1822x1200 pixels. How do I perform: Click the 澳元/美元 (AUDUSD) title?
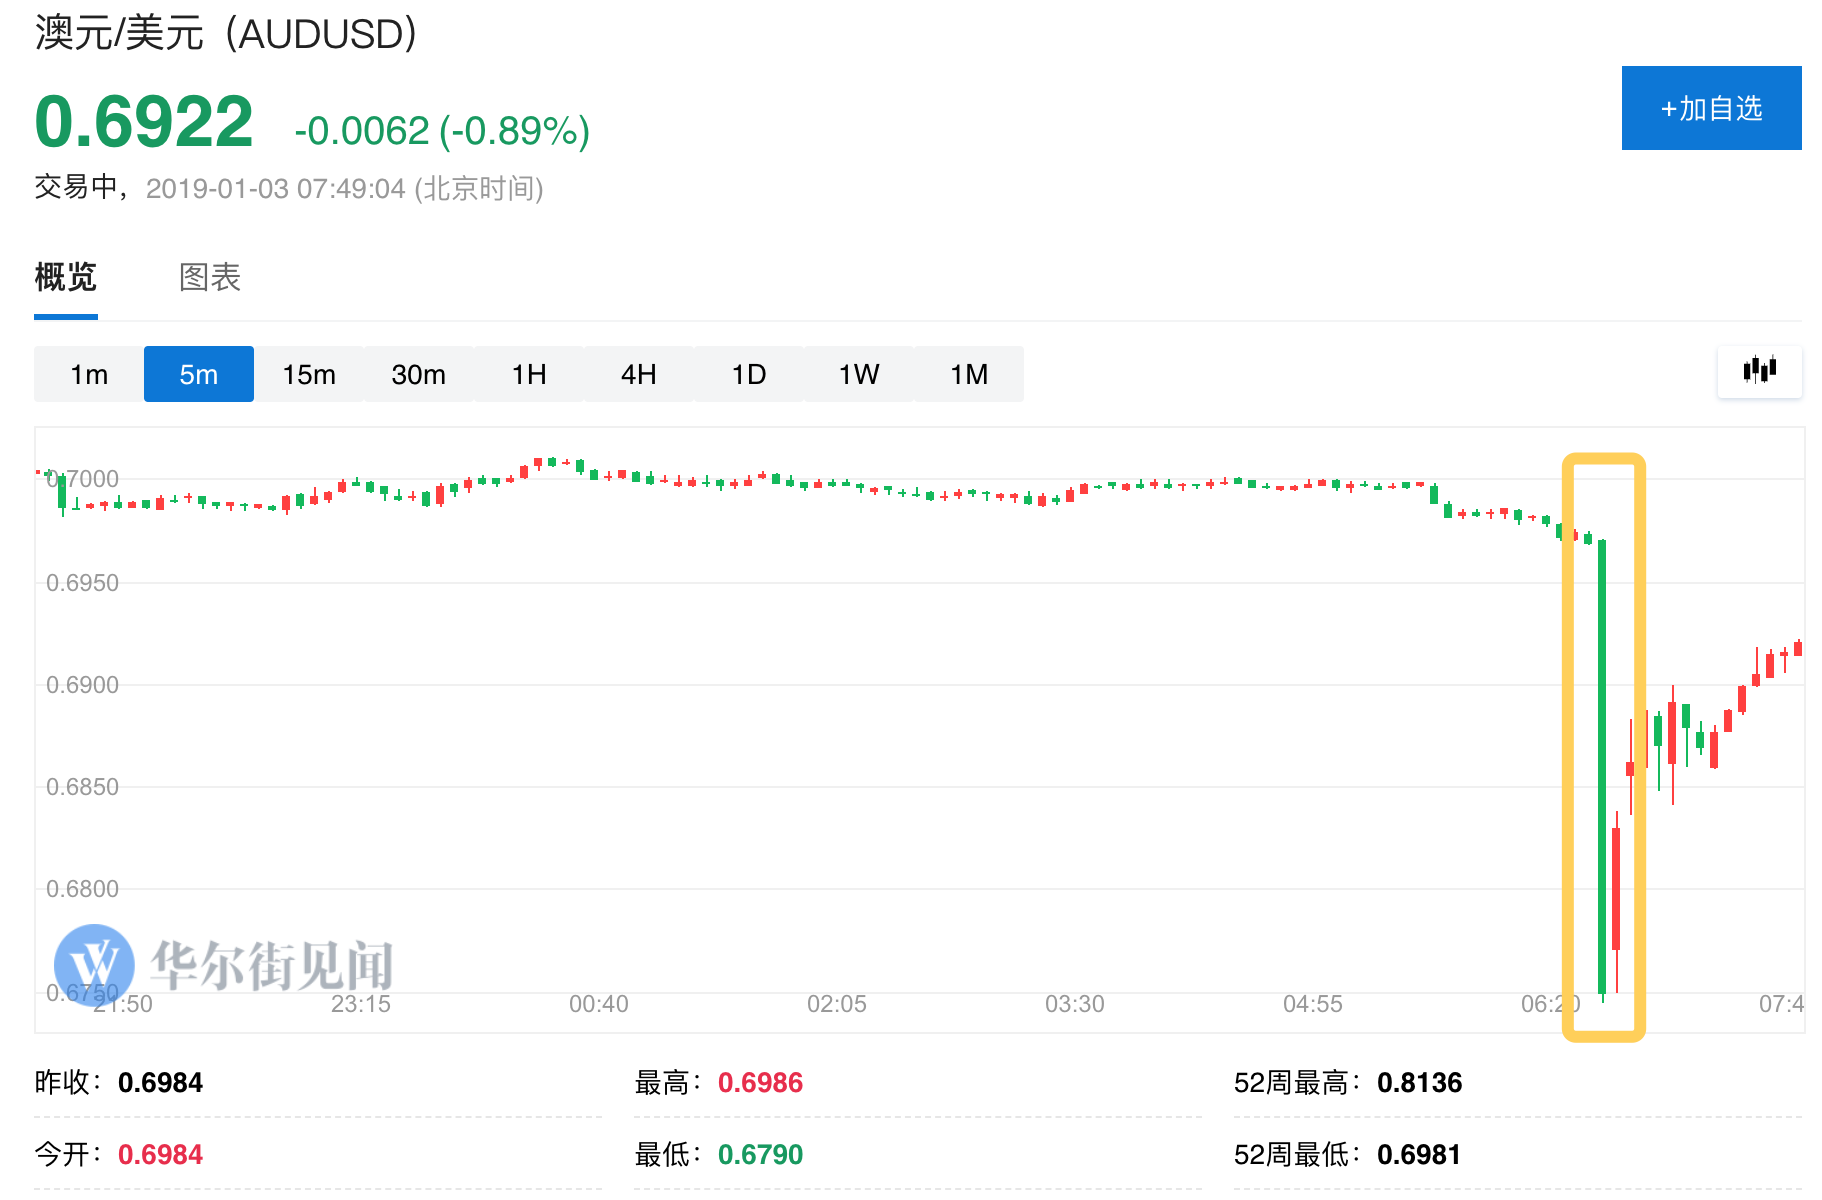(226, 34)
